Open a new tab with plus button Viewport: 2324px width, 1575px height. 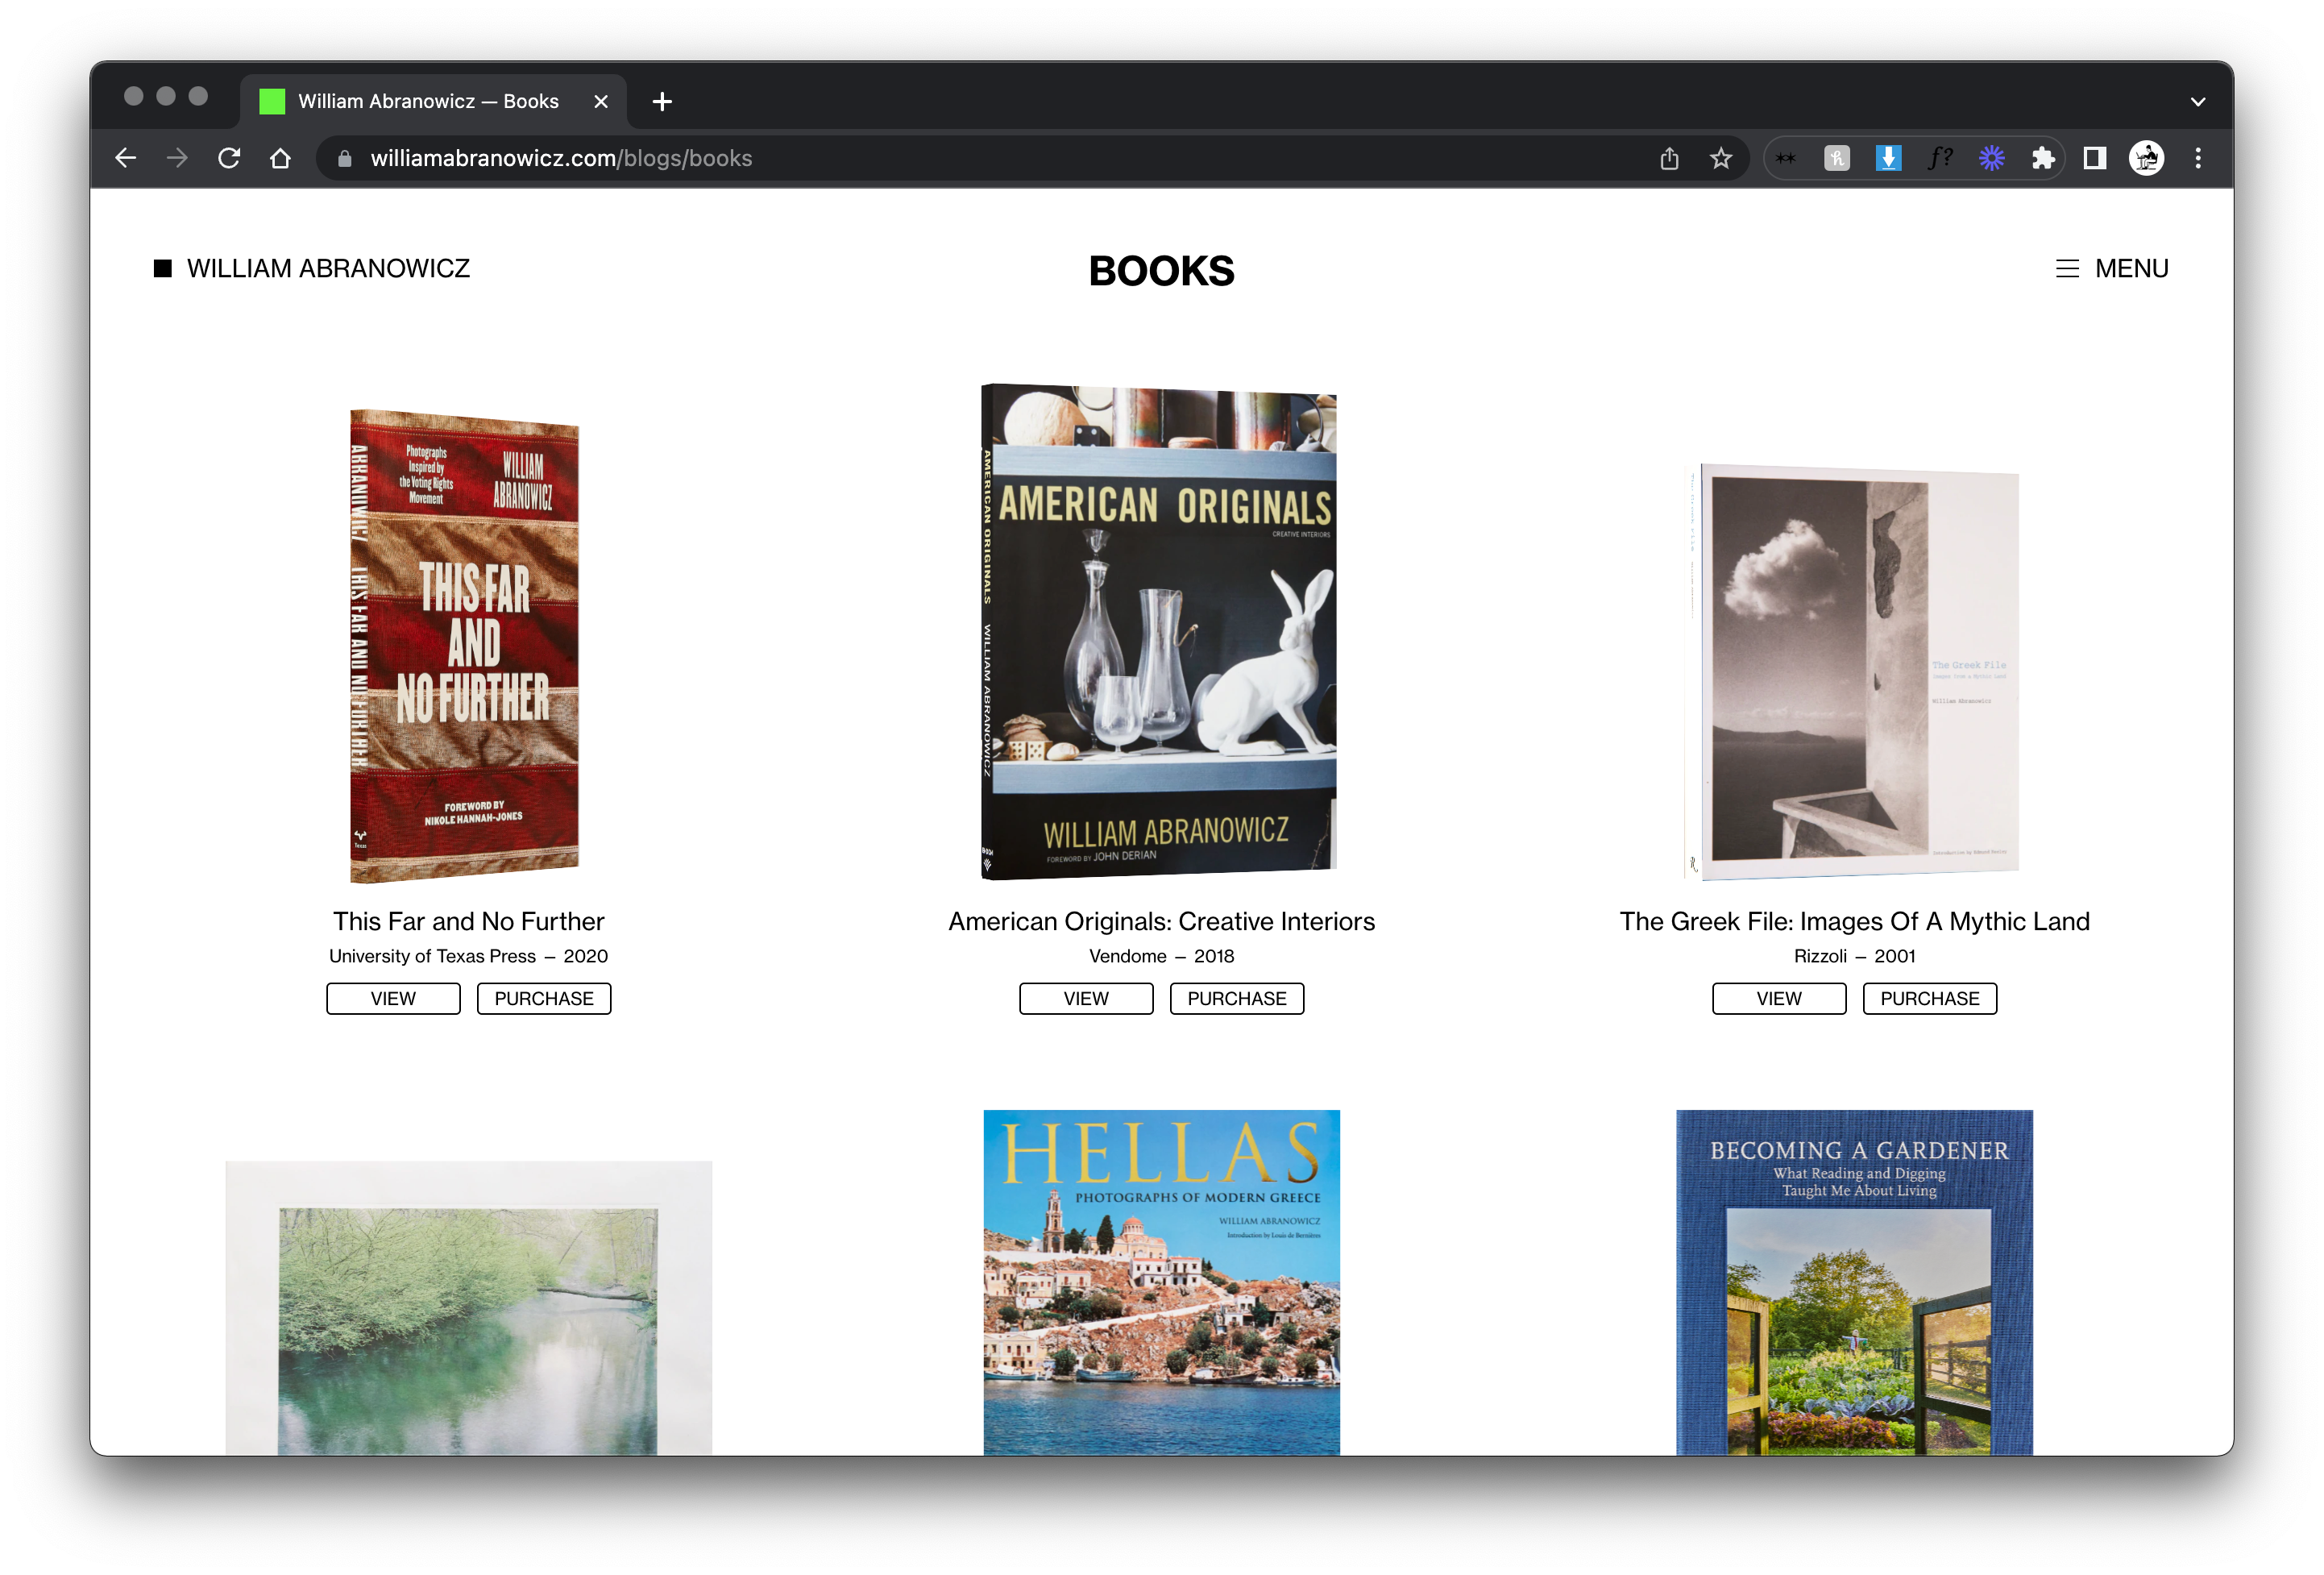coord(662,102)
